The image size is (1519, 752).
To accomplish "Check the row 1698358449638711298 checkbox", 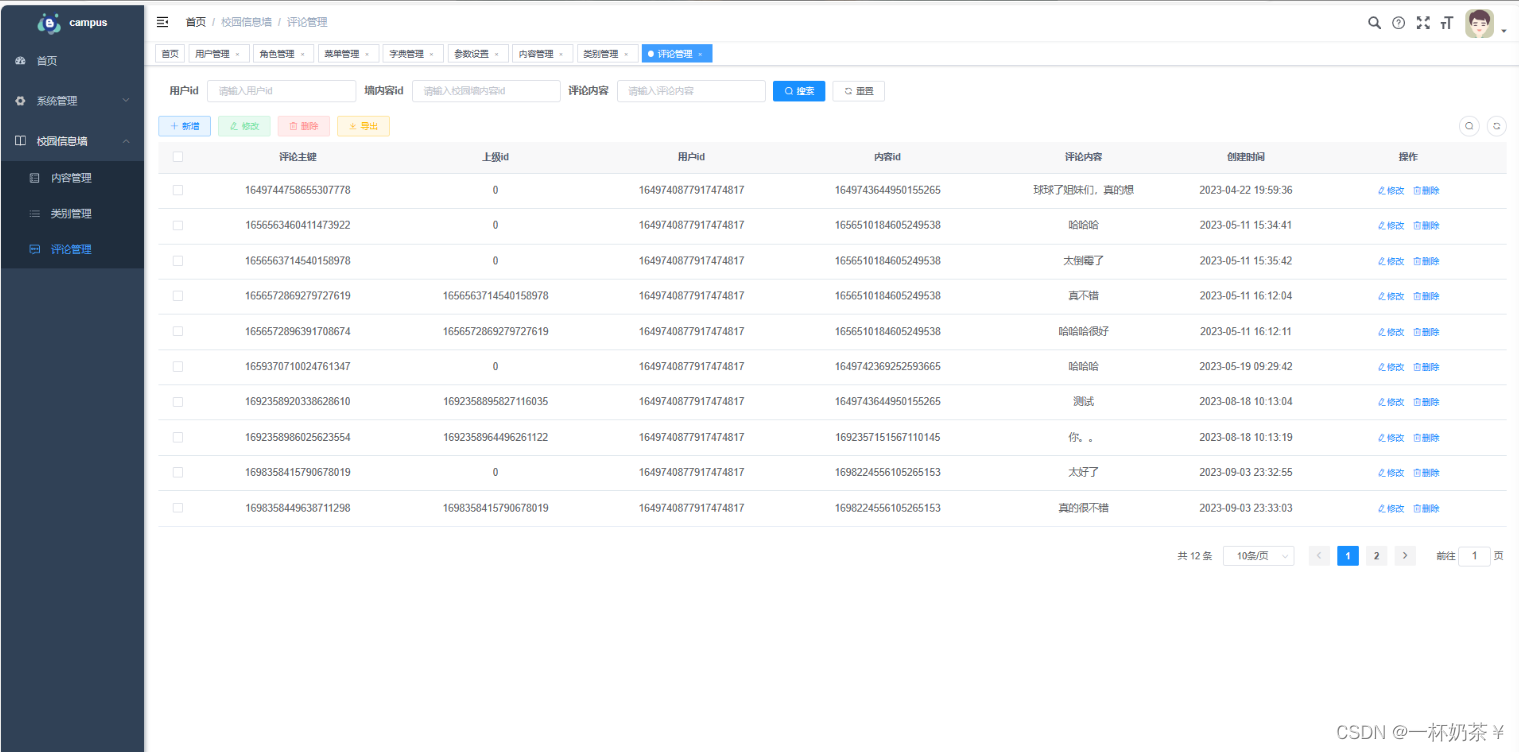I will pos(178,508).
